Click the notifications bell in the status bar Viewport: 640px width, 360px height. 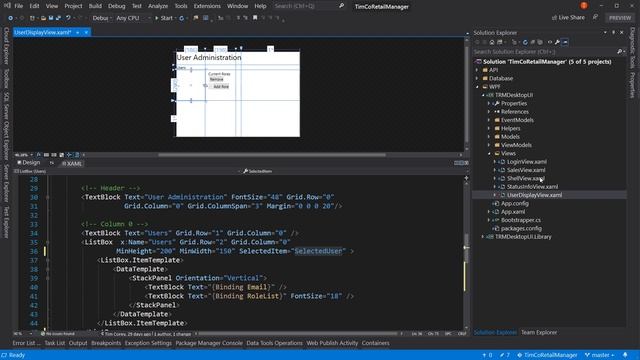tap(625, 355)
